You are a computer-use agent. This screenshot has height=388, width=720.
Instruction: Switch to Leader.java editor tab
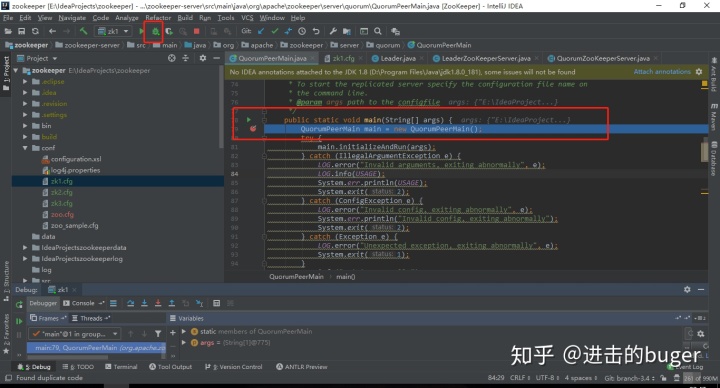tap(398, 58)
